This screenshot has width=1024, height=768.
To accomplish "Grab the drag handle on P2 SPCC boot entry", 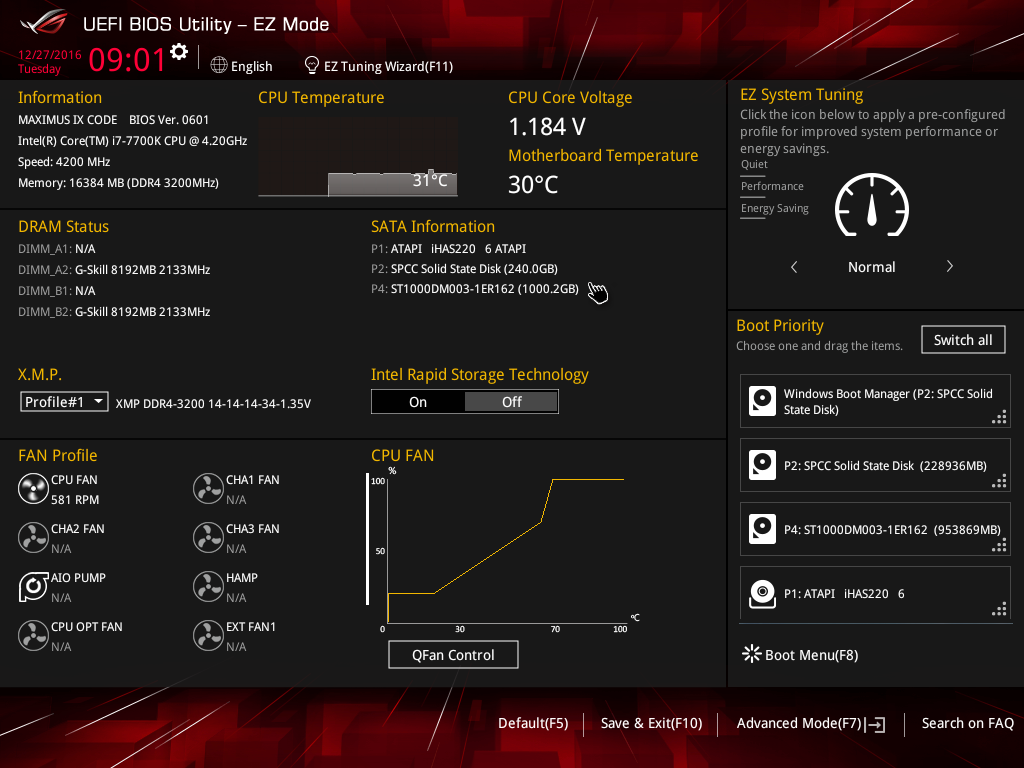I will tap(999, 481).
